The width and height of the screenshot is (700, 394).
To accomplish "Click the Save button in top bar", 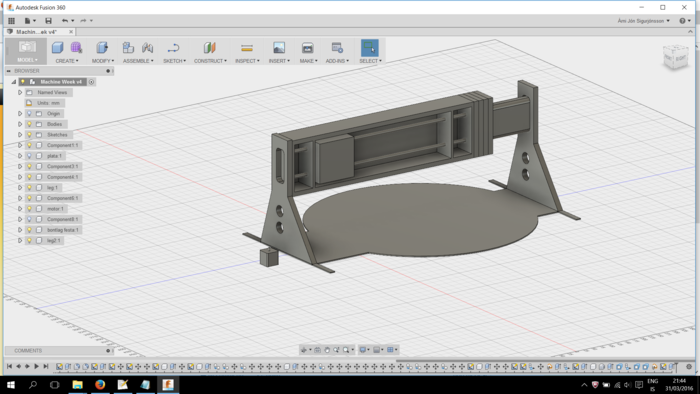I will point(48,21).
